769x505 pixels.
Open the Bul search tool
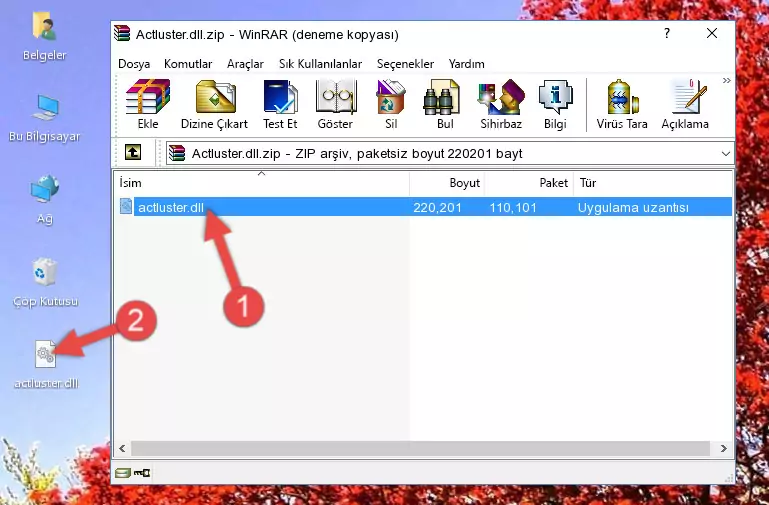pyautogui.click(x=445, y=104)
